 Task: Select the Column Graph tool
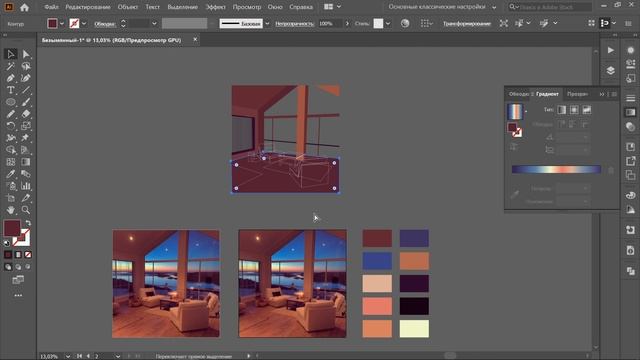tap(26, 186)
